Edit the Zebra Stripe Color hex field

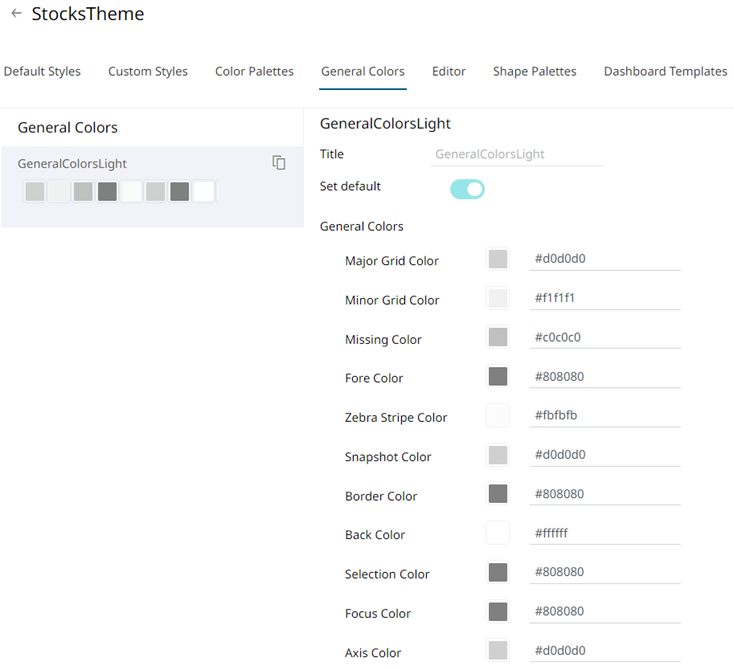[x=605, y=416]
